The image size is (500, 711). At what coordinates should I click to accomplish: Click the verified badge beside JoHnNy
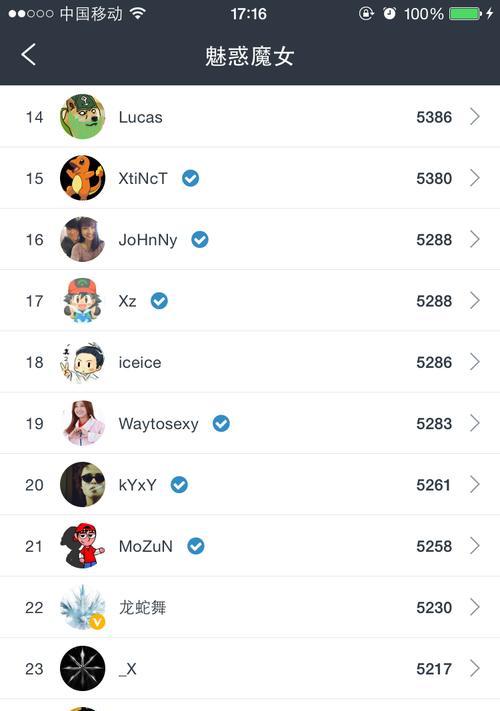coord(200,239)
